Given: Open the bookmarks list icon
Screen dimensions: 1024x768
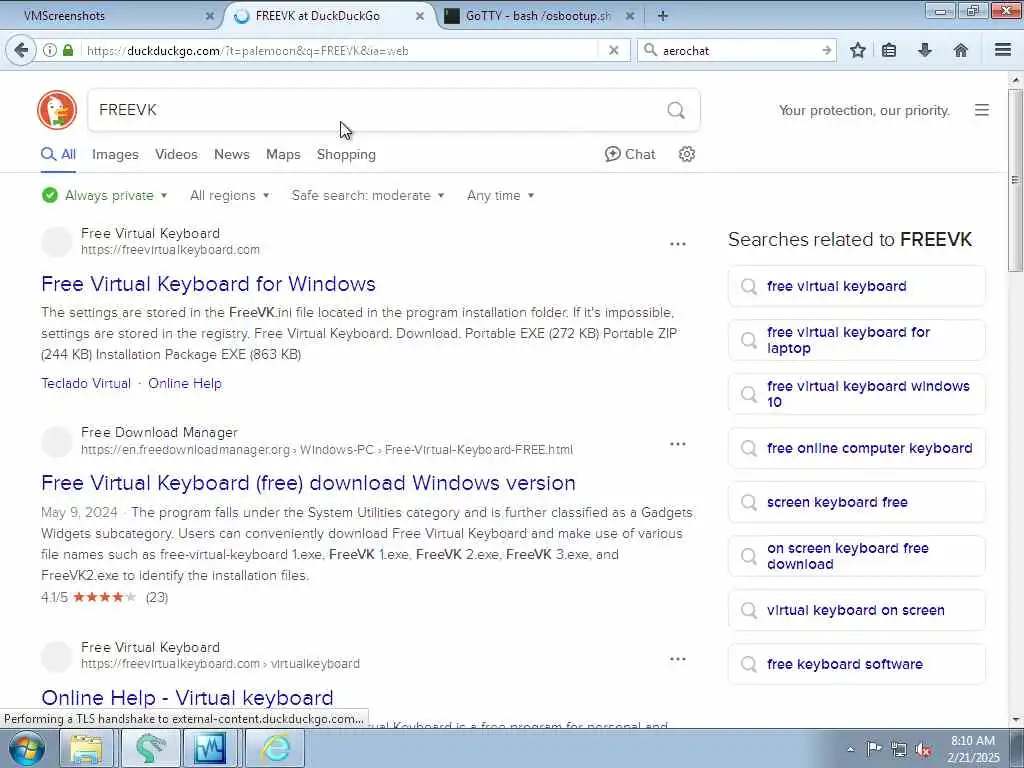Looking at the screenshot, I should [x=889, y=50].
